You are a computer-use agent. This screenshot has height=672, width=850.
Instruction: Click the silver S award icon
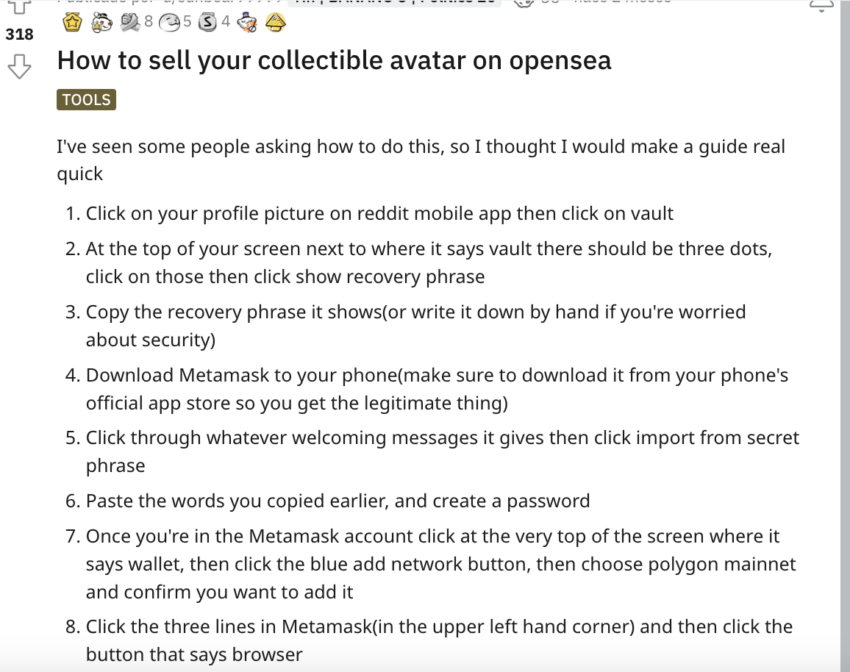pyautogui.click(x=207, y=21)
